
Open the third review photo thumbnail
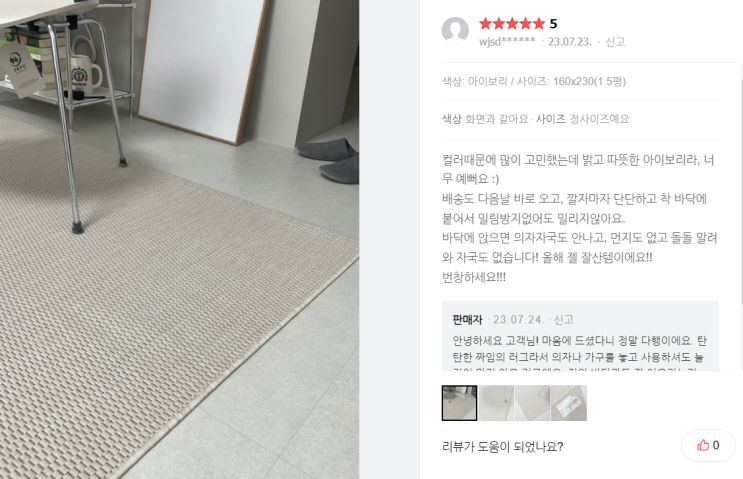pos(533,403)
